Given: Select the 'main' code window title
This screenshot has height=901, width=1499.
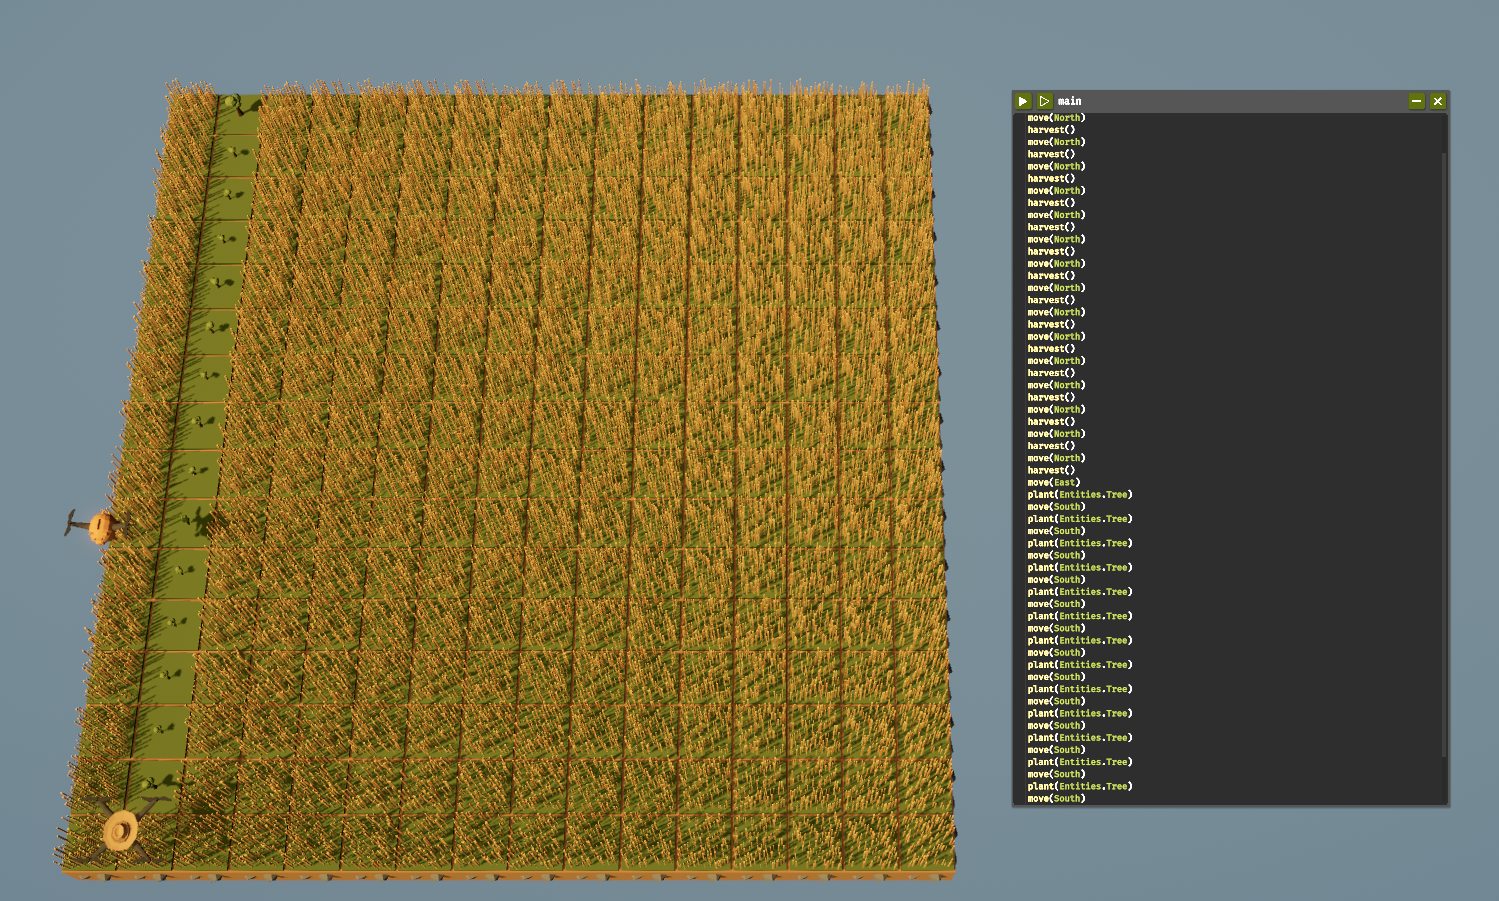Looking at the screenshot, I should click(1069, 101).
